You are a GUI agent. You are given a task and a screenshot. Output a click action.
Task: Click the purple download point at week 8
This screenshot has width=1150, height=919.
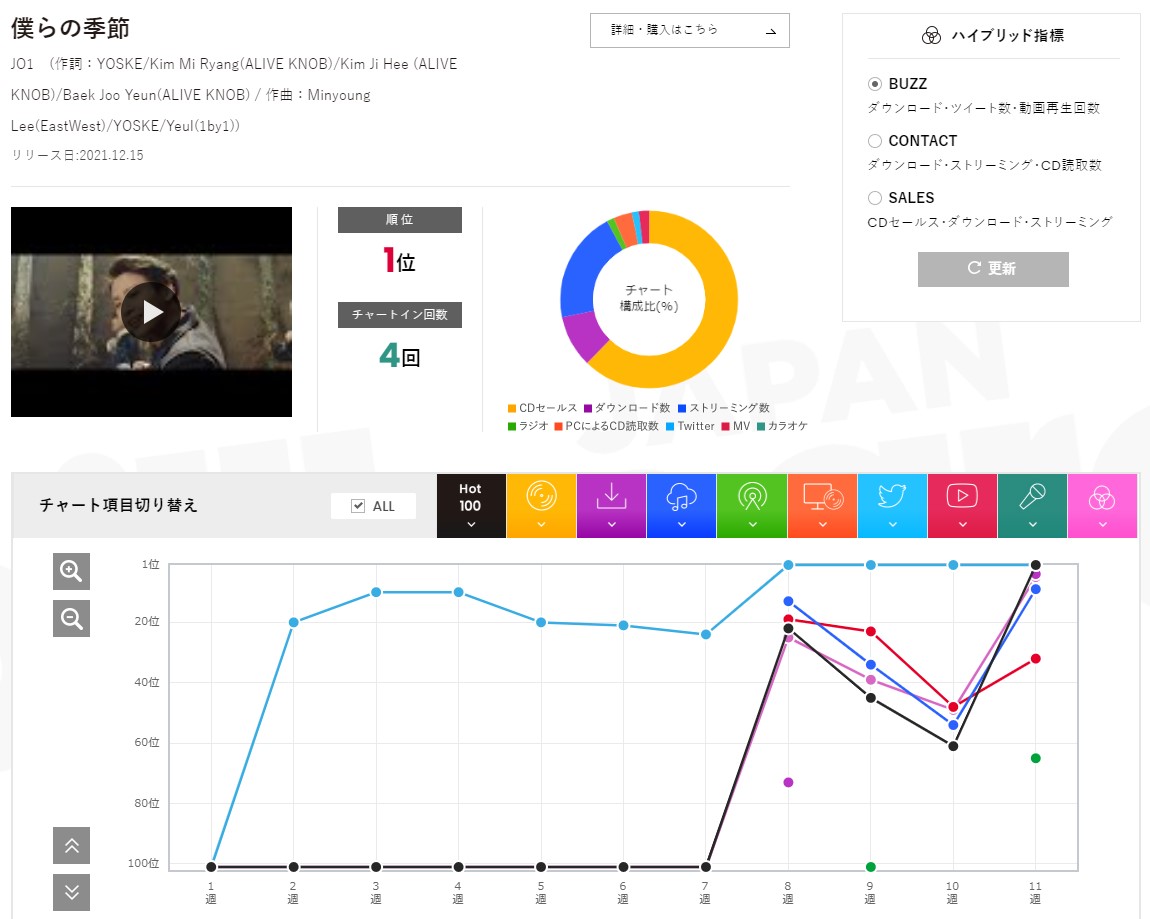tap(788, 783)
